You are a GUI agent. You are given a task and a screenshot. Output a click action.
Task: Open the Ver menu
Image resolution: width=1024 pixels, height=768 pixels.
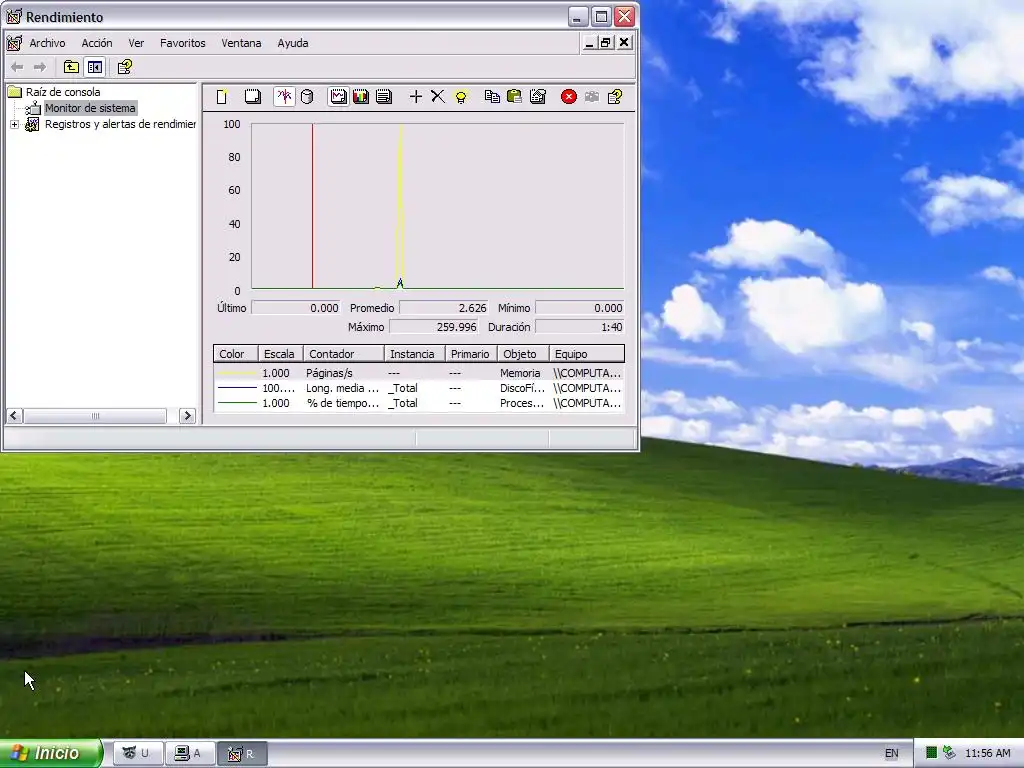(136, 43)
